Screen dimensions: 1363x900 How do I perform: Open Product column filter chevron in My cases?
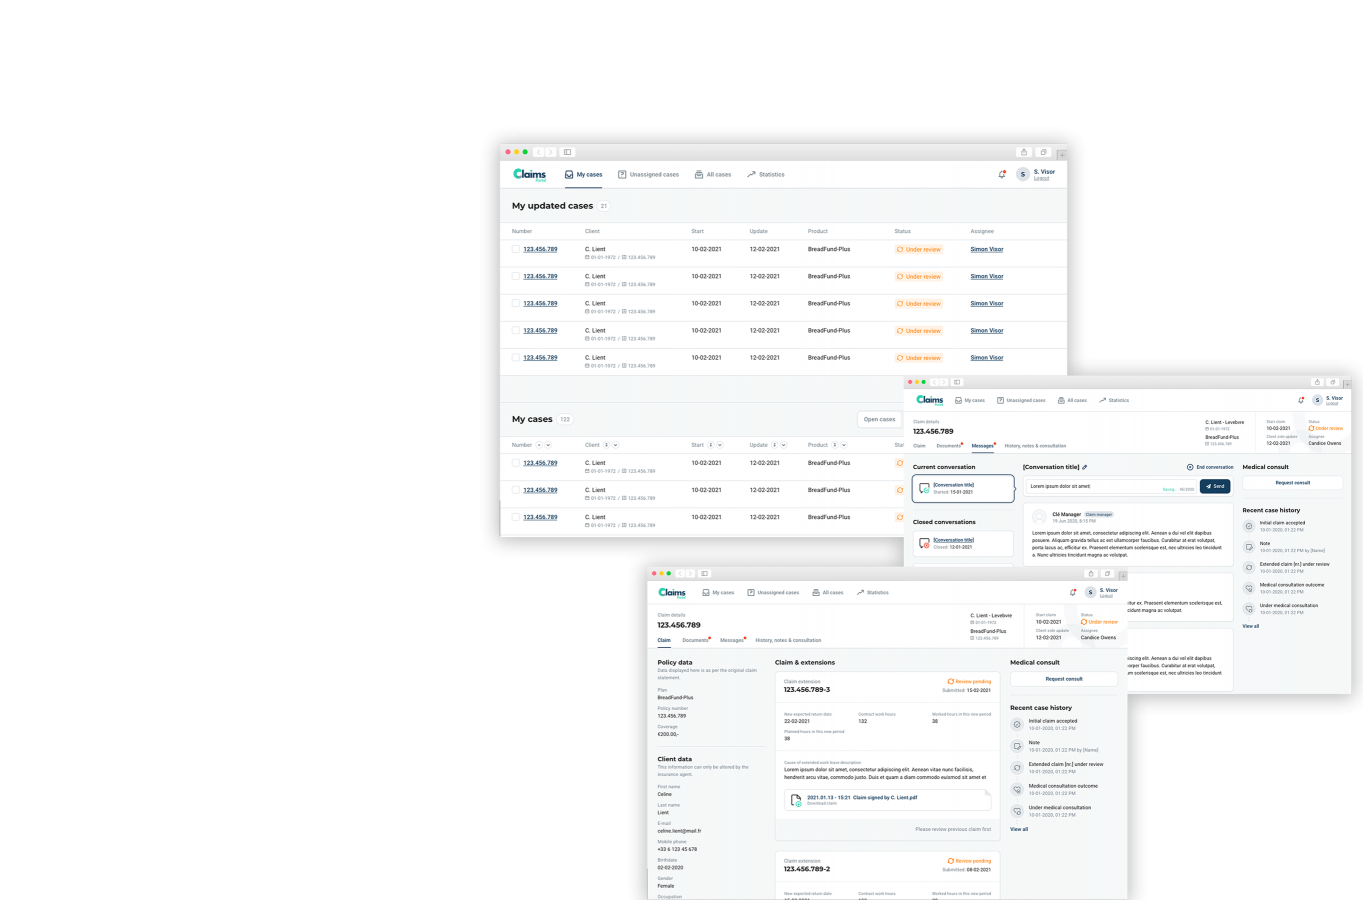tap(844, 445)
